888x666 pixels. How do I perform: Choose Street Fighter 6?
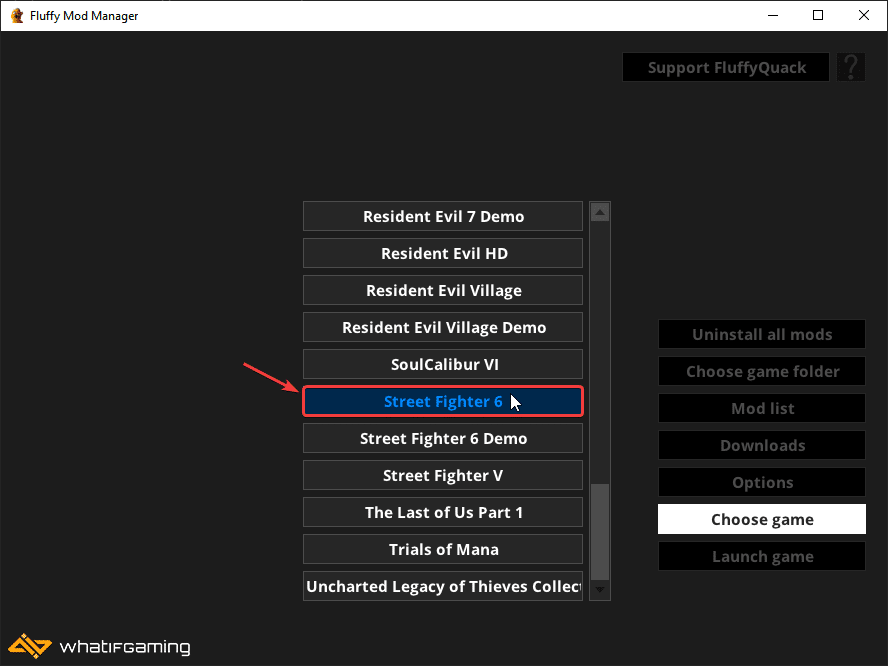click(443, 402)
